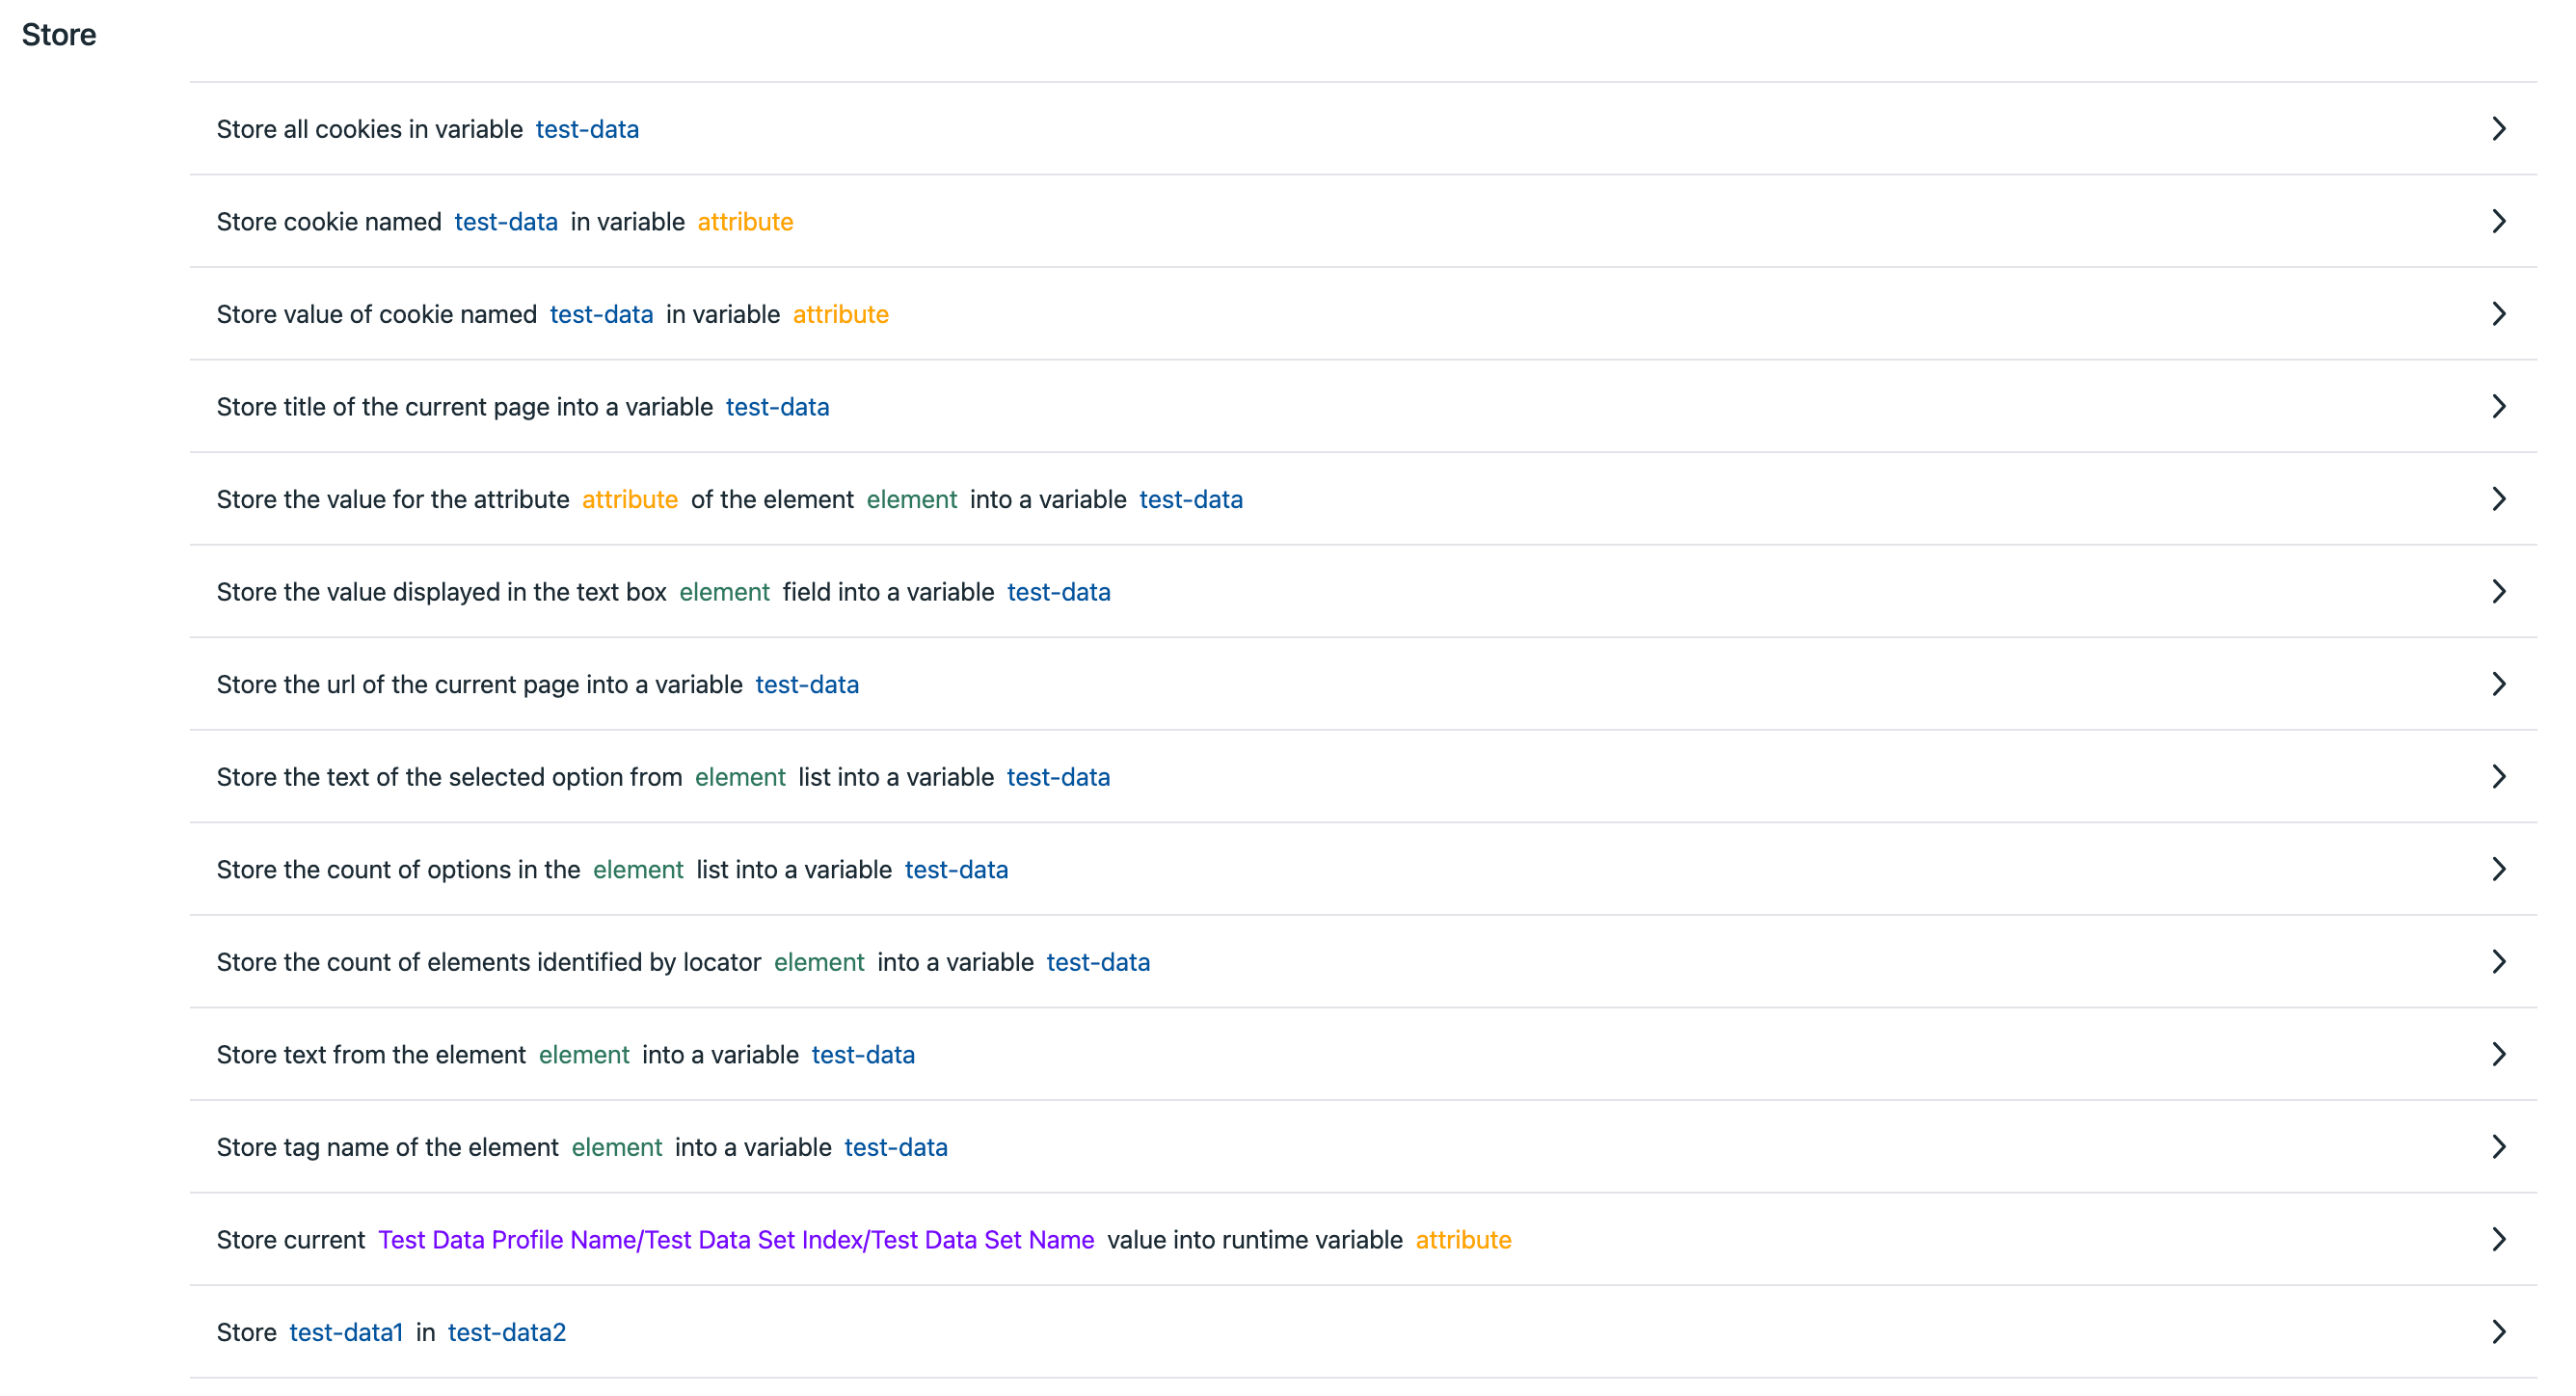Click arrow on 'count of elements identified by locator' row

(x=2497, y=961)
